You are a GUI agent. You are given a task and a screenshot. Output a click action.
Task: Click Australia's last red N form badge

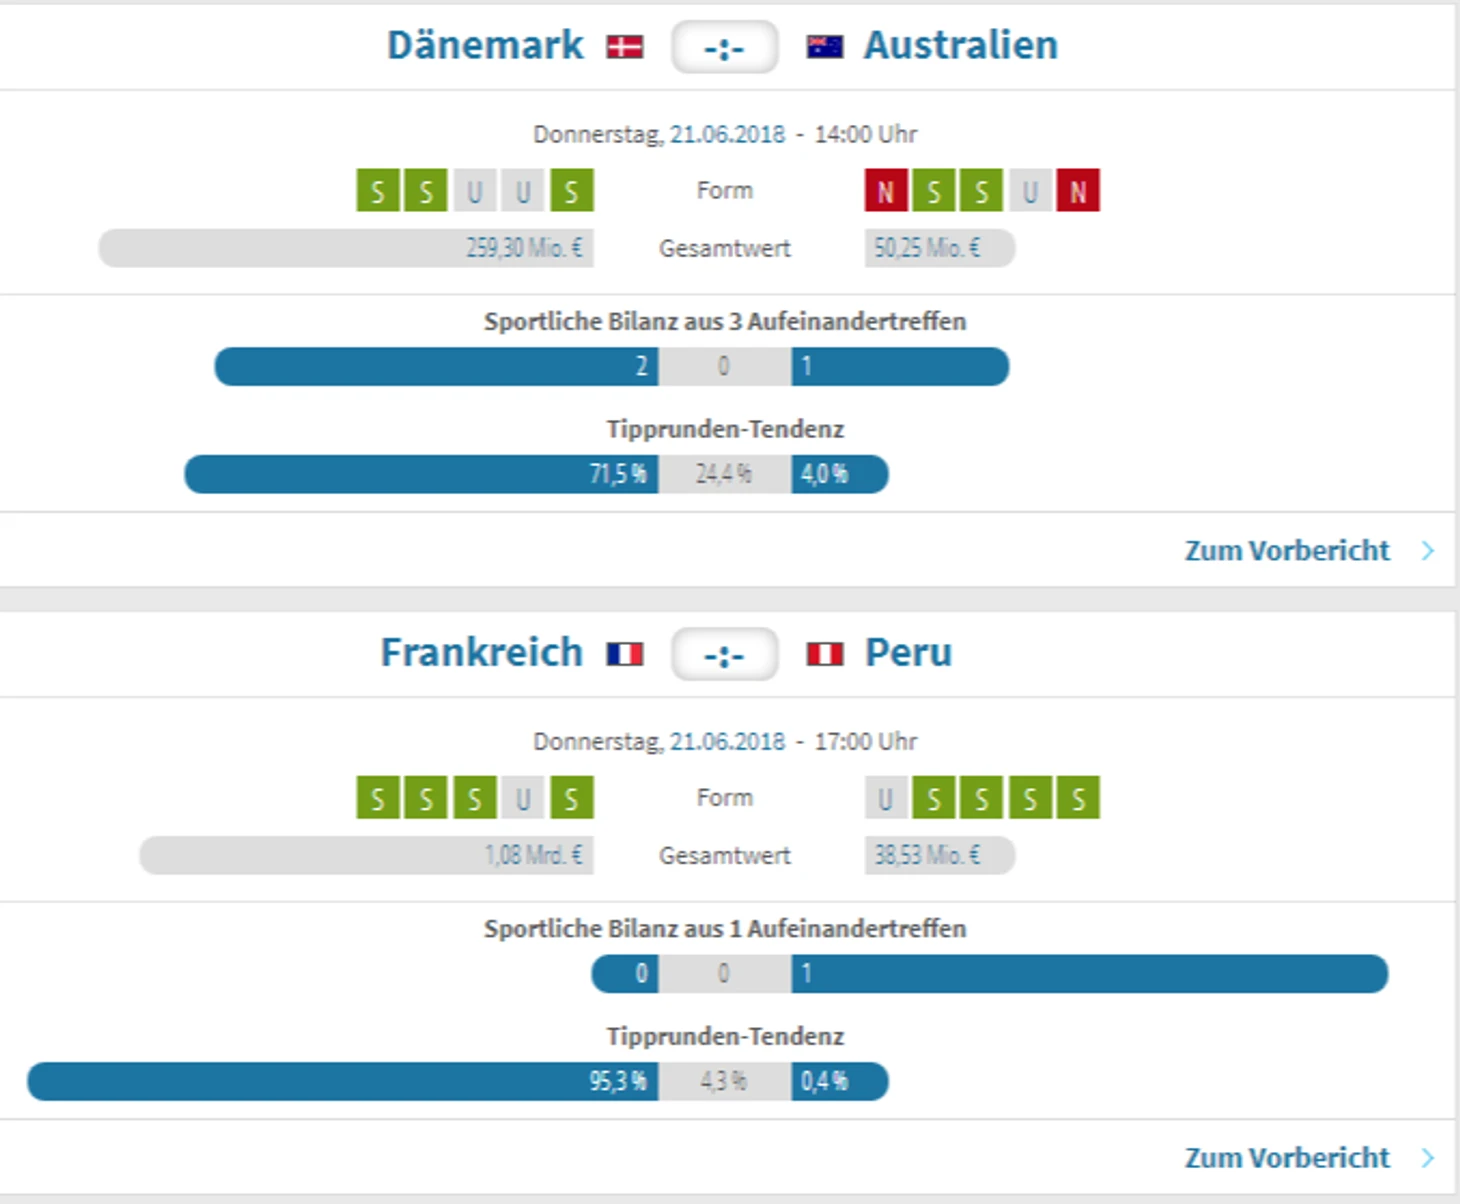1078,191
